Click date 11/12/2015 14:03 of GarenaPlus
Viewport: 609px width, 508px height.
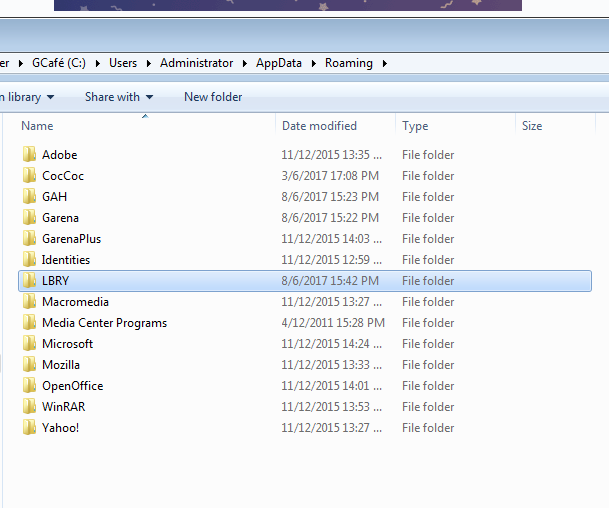point(331,238)
